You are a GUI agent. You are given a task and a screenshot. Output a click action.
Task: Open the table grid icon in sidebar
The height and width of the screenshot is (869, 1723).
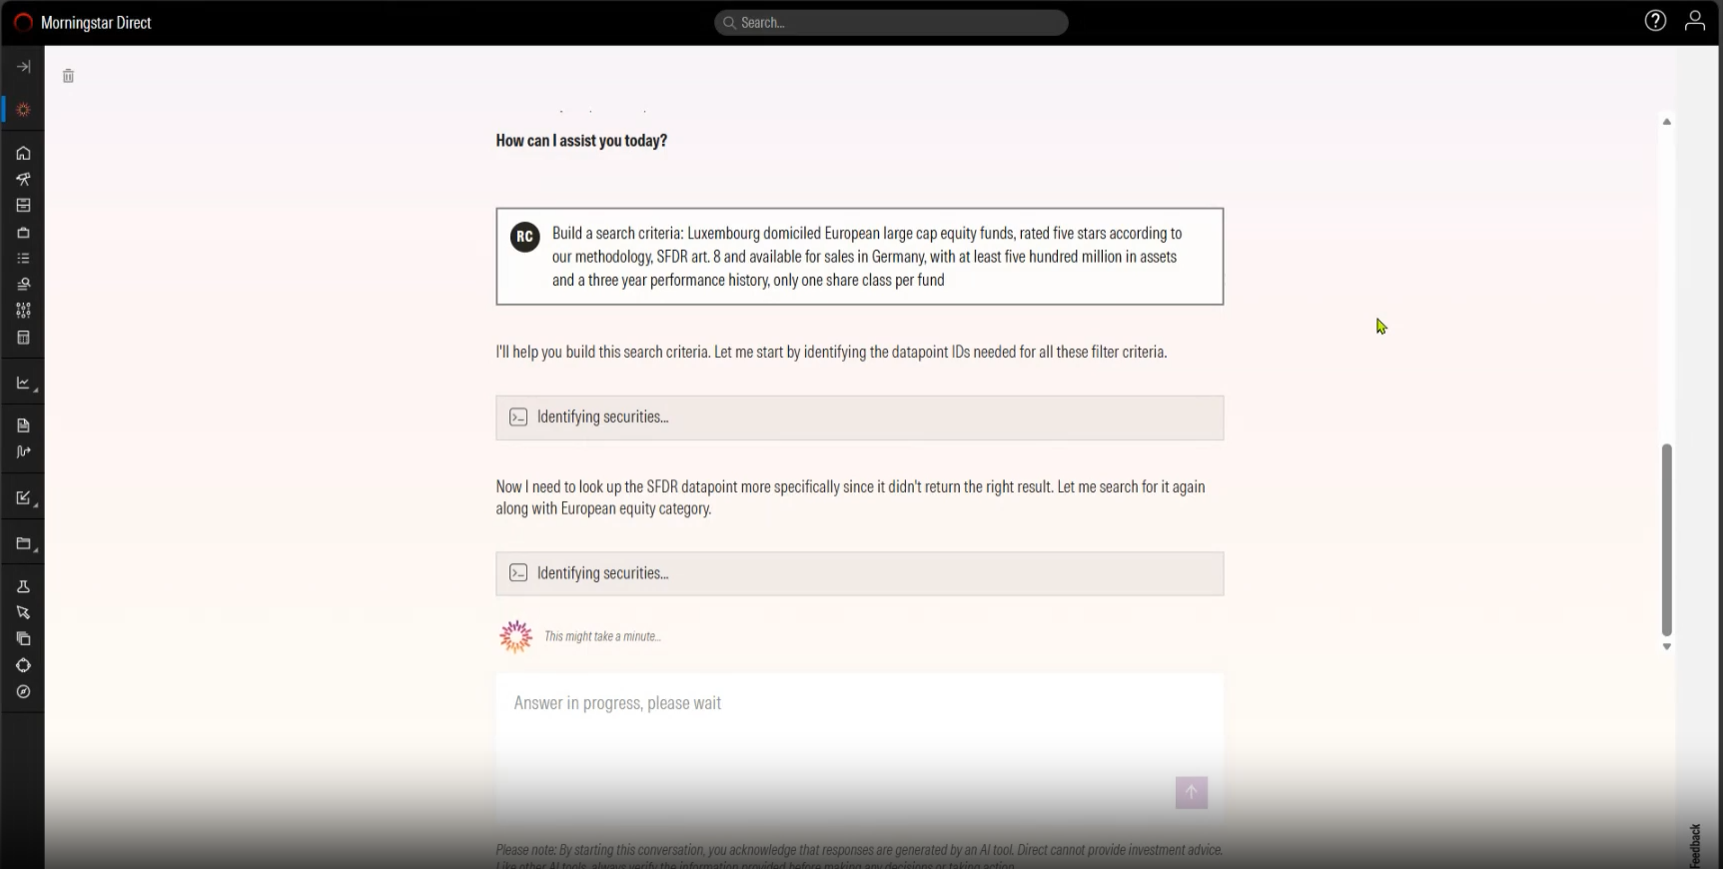point(23,337)
